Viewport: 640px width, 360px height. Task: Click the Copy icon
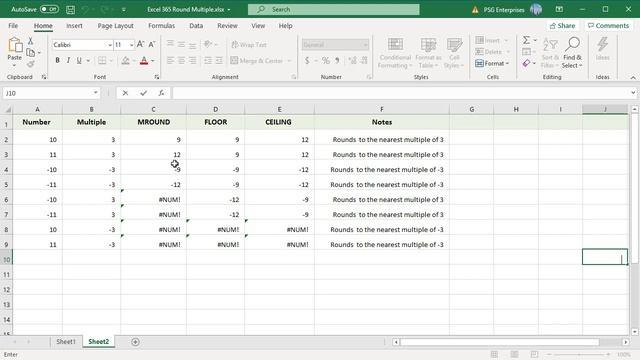pos(31,52)
